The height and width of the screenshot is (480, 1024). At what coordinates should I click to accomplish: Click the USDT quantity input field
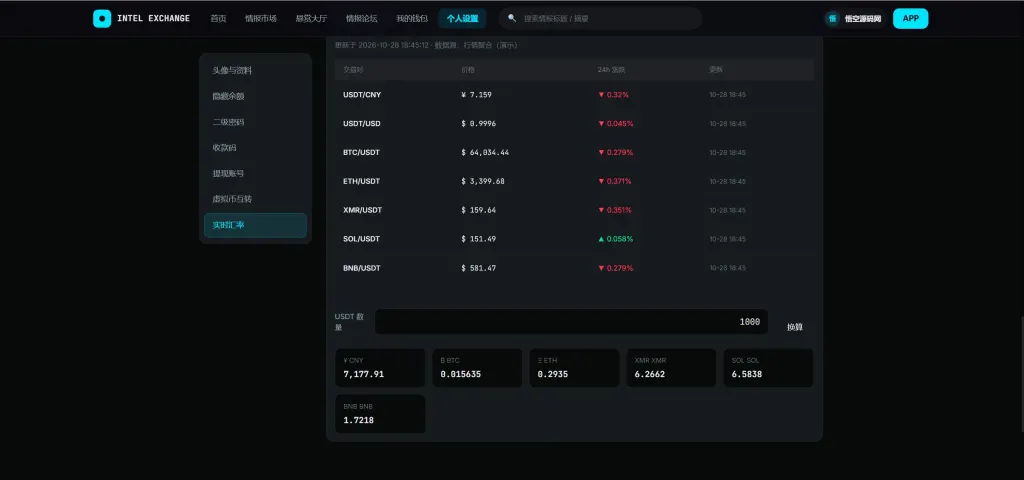coord(571,321)
